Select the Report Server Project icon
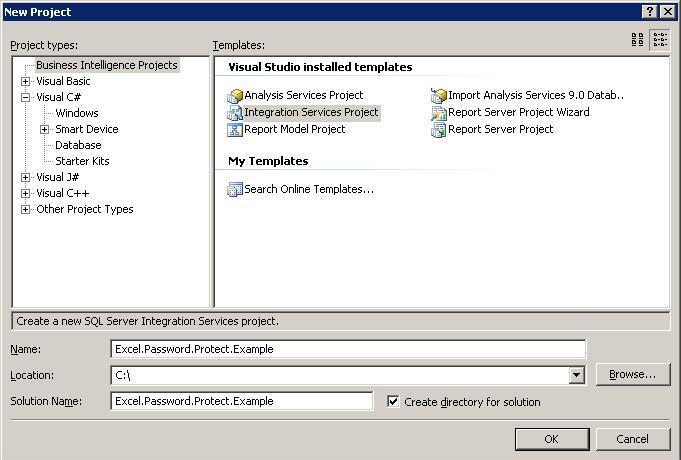Screen dimensions: 681x460 coord(439,129)
